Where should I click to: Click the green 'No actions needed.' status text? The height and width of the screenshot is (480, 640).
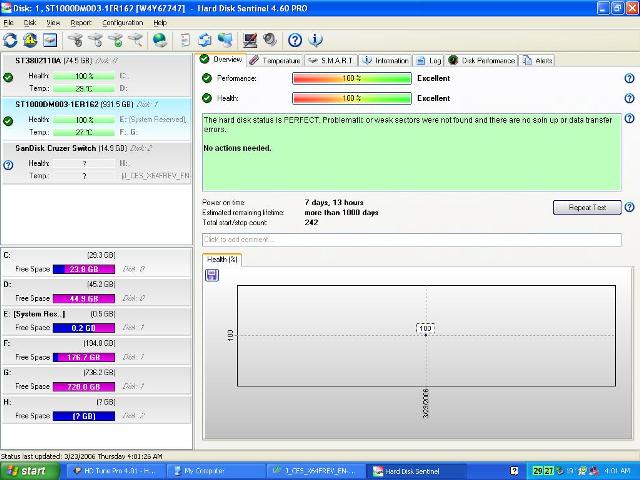(237, 148)
